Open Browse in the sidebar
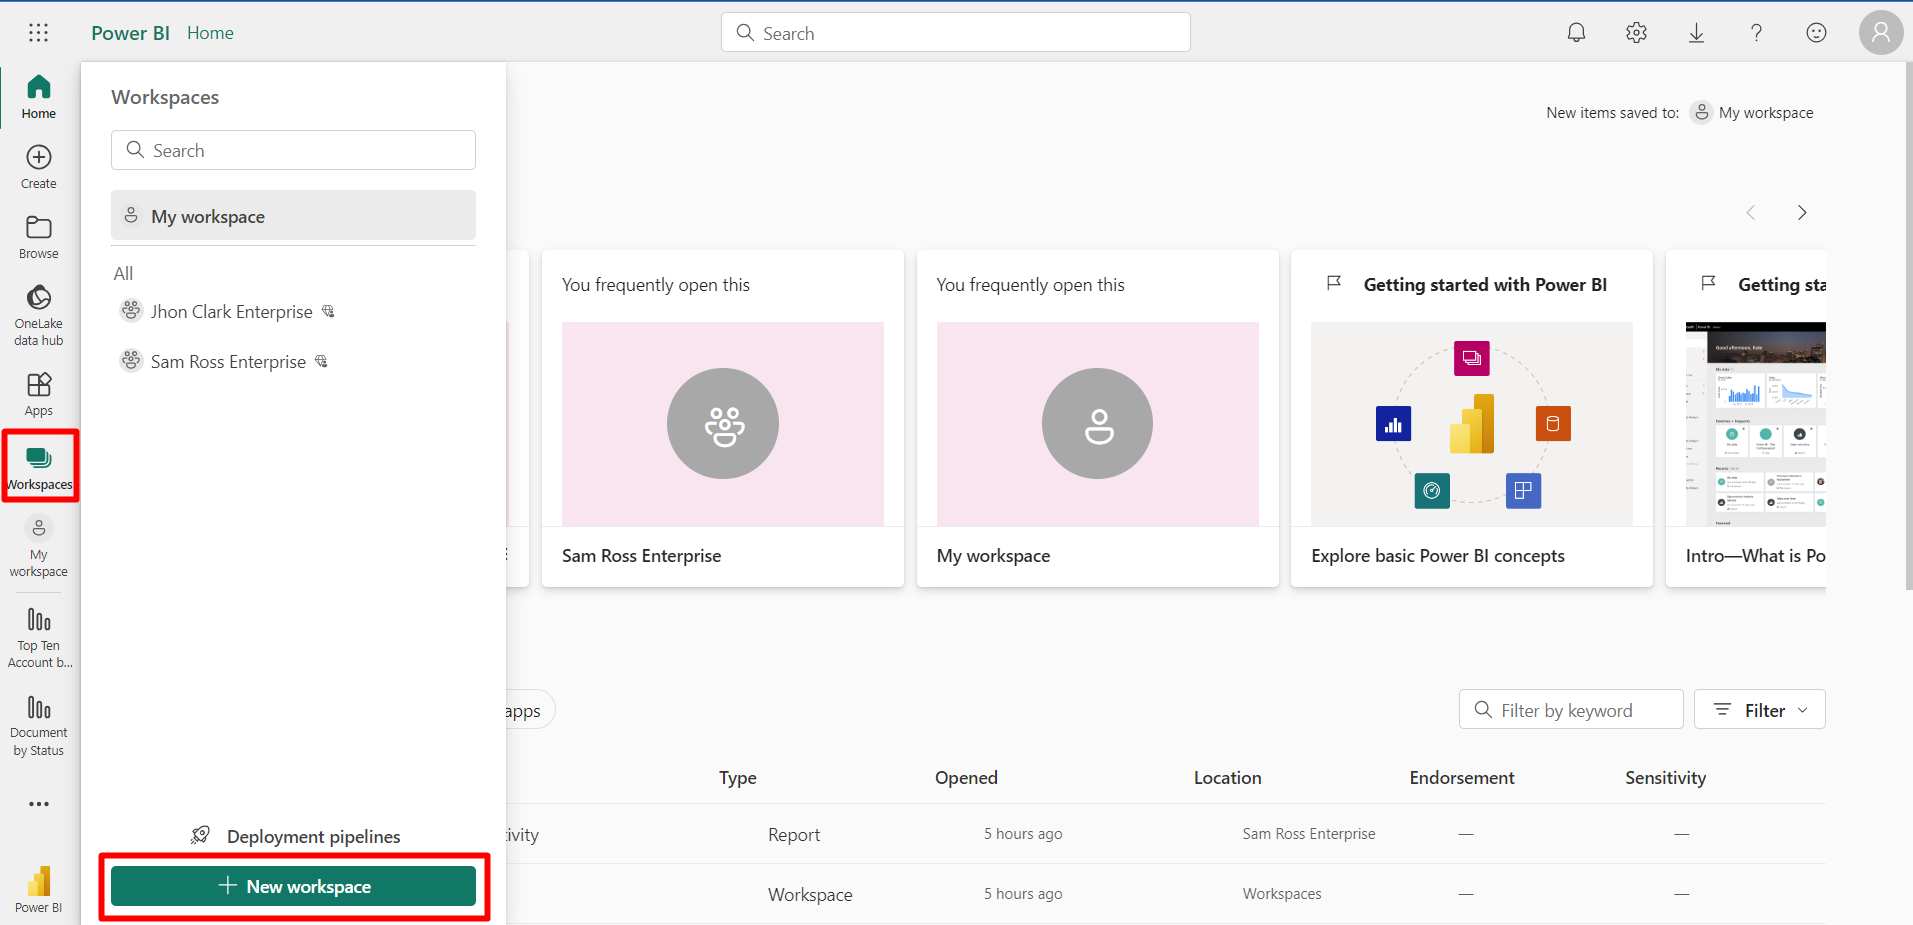 coord(39,237)
